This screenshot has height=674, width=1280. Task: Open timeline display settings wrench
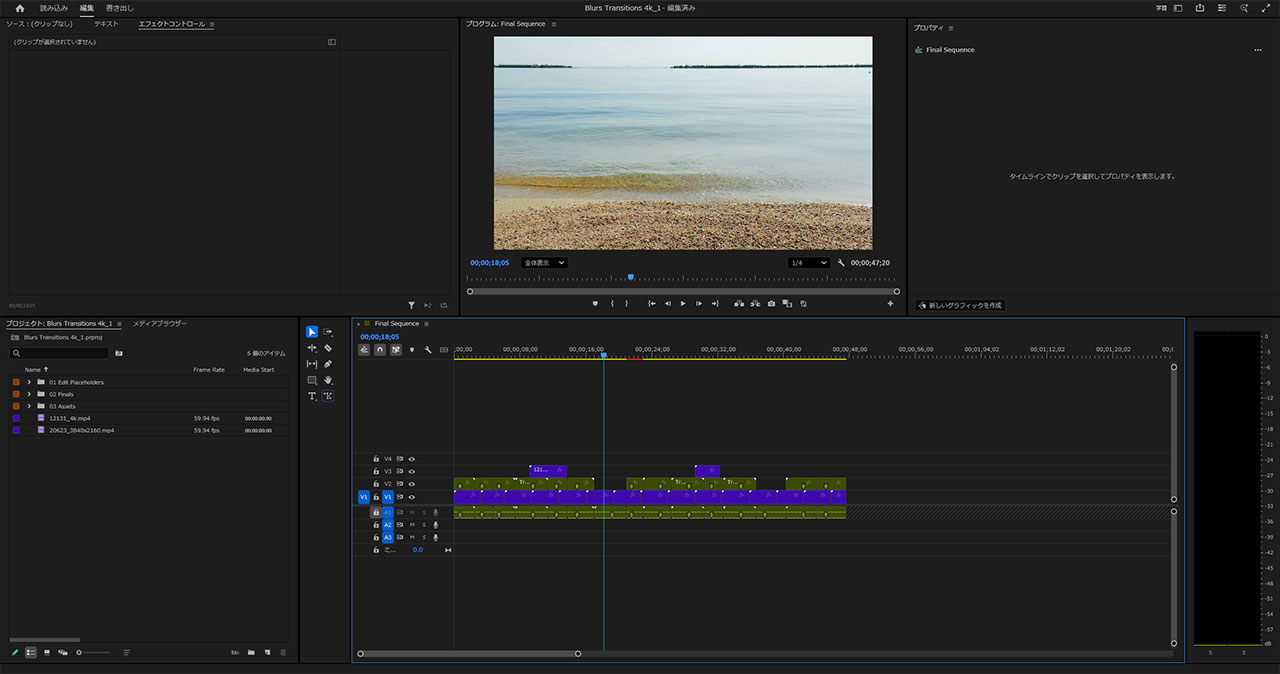click(427, 350)
